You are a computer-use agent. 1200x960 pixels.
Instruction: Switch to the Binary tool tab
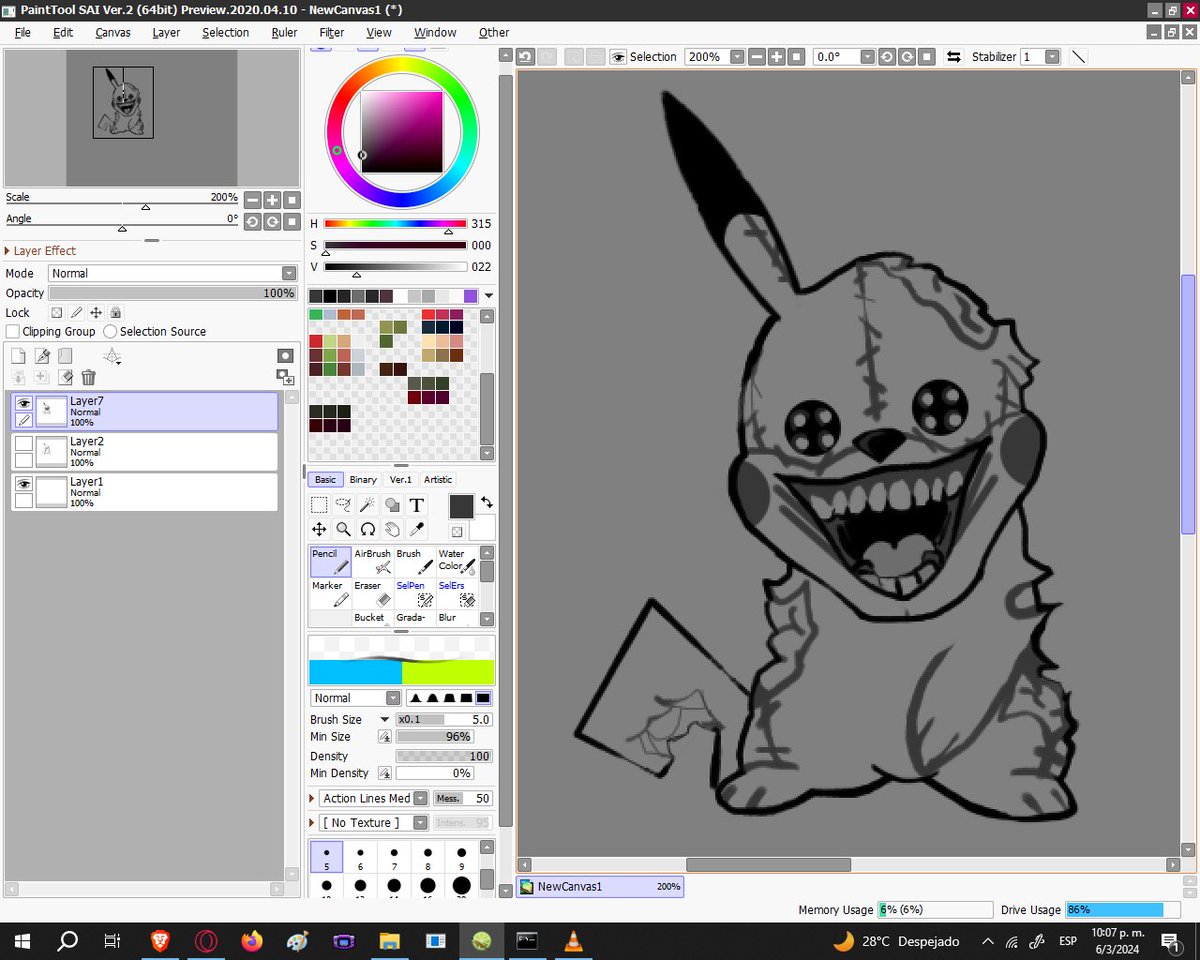point(363,479)
